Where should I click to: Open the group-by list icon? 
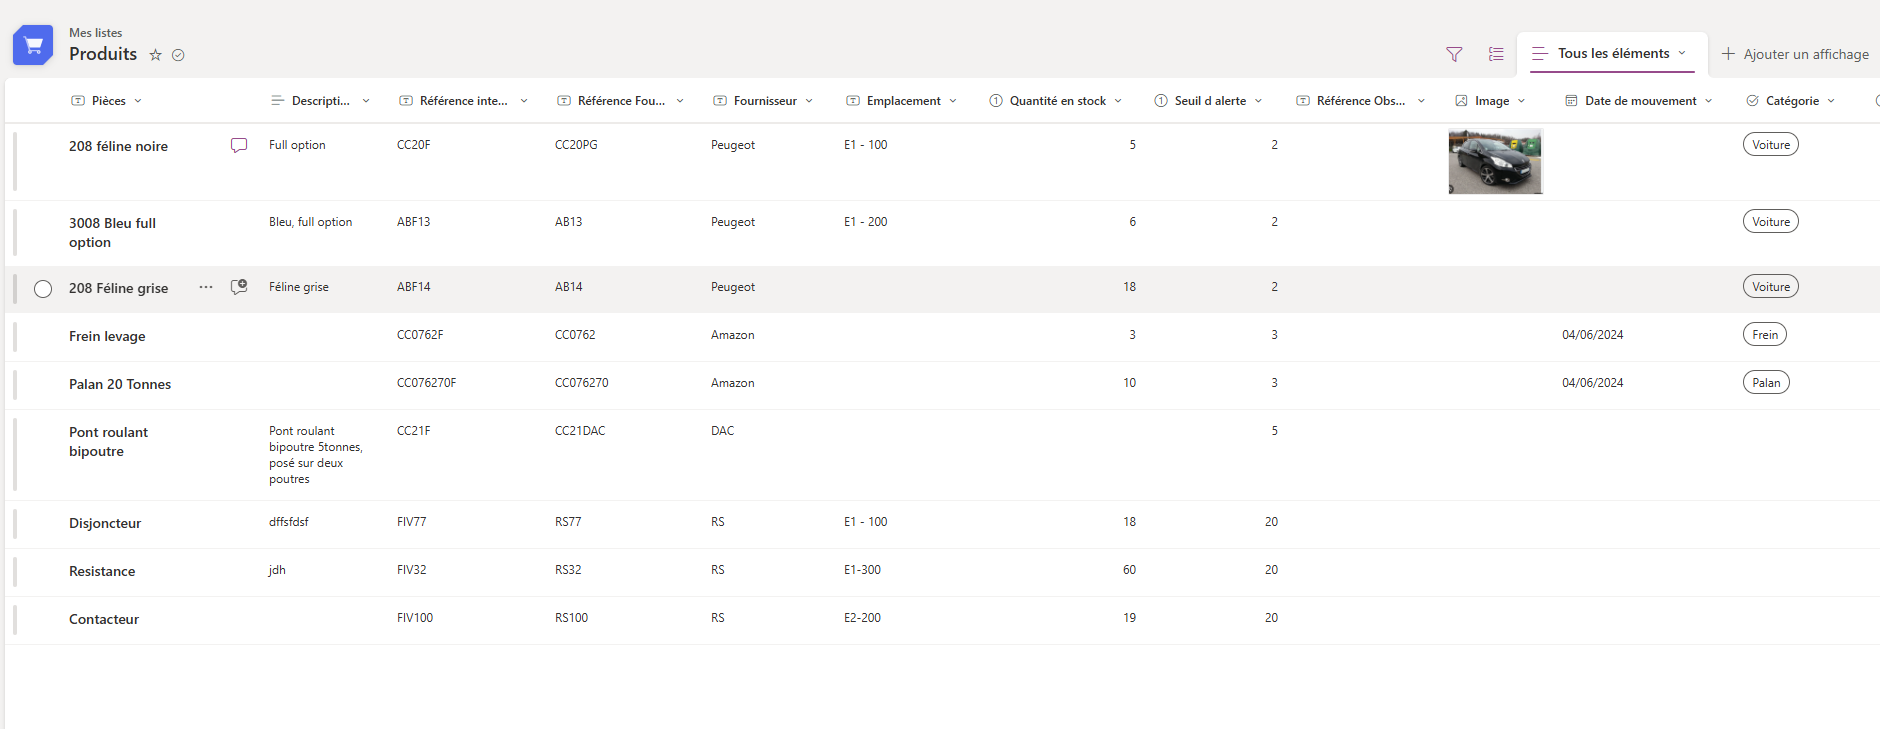pos(1496,54)
